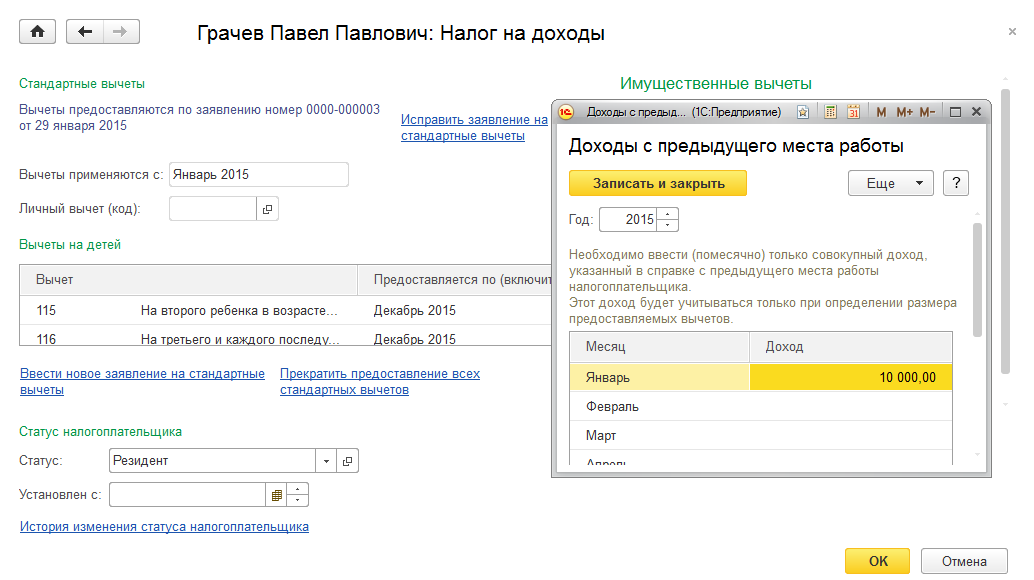Click the Вычеты применяются с input field
The image size is (1034, 580).
258,175
